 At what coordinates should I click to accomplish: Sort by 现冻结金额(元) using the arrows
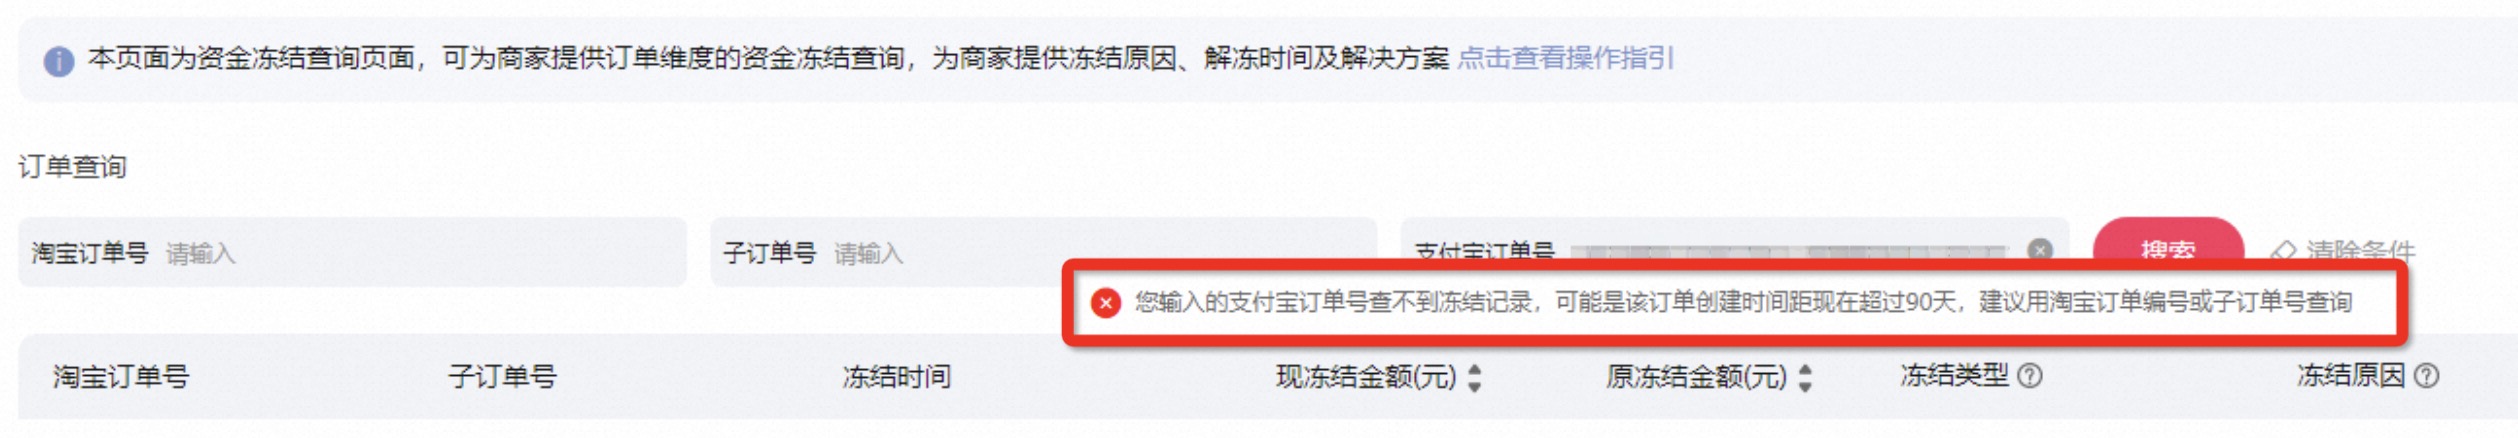tap(1475, 377)
